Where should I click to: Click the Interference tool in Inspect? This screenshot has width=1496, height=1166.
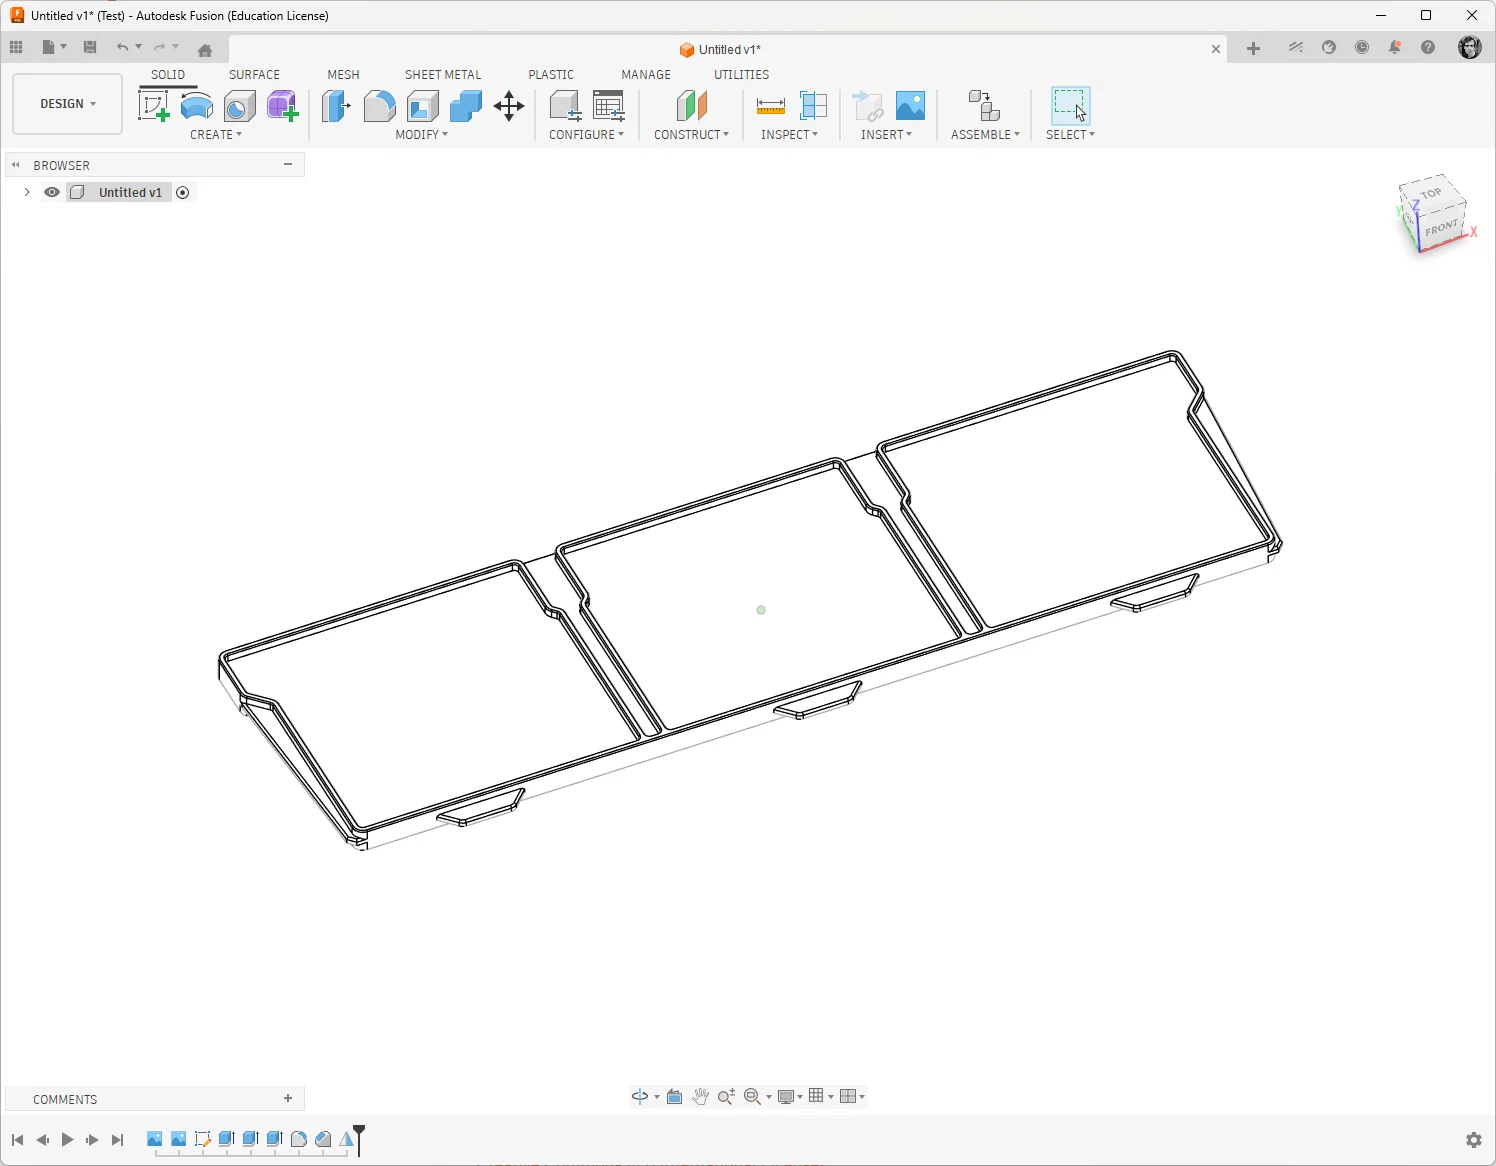pyautogui.click(x=814, y=106)
